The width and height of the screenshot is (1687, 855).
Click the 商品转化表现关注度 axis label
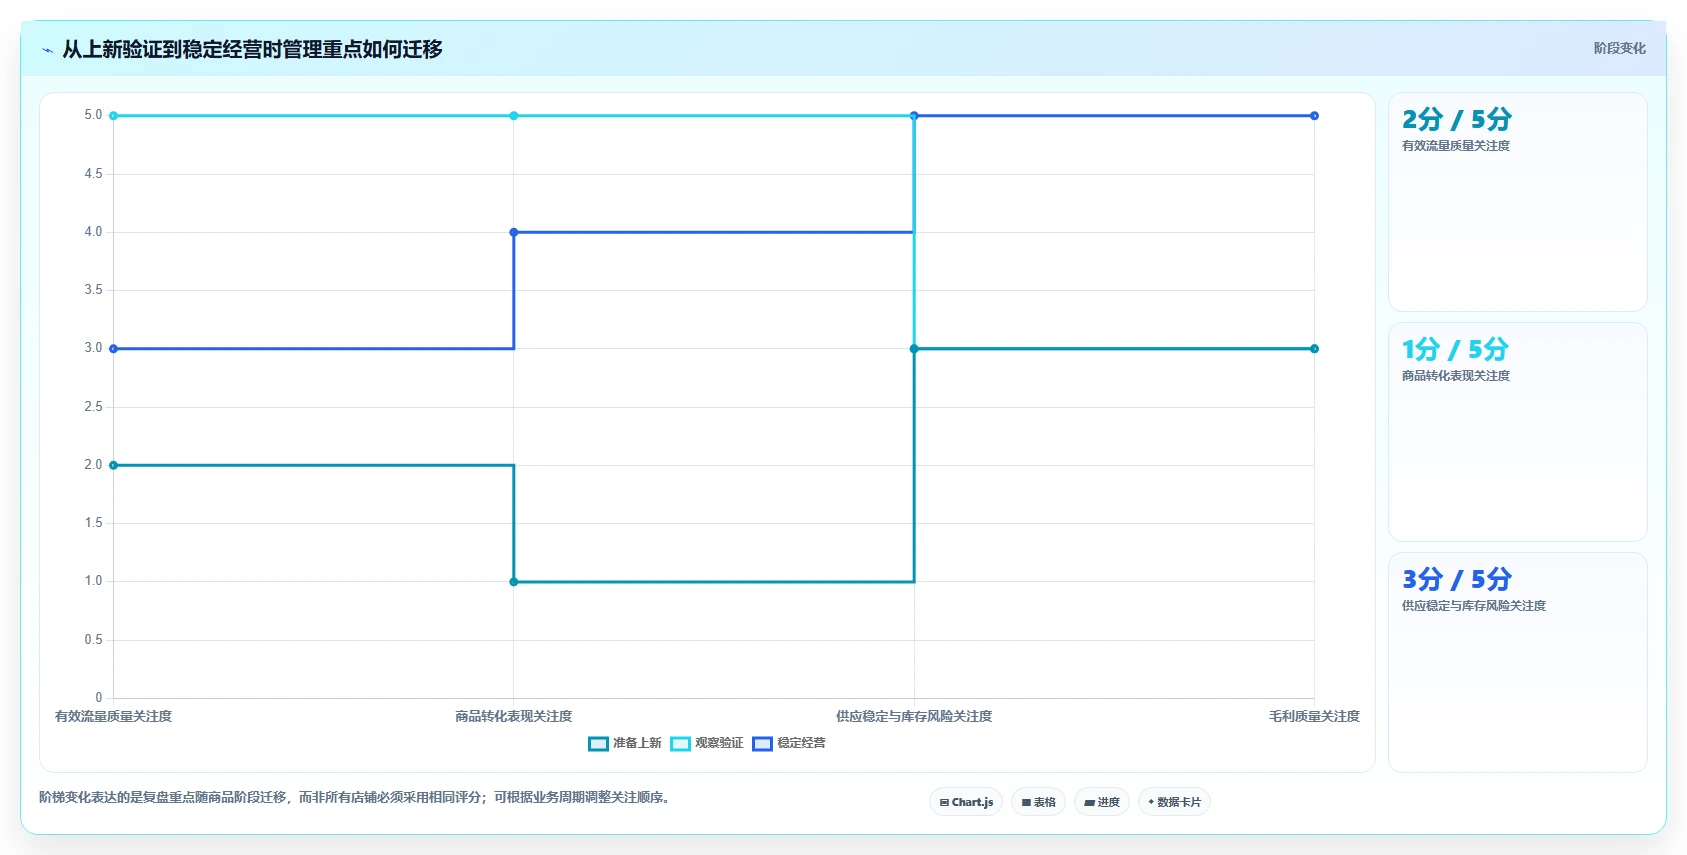pyautogui.click(x=514, y=716)
